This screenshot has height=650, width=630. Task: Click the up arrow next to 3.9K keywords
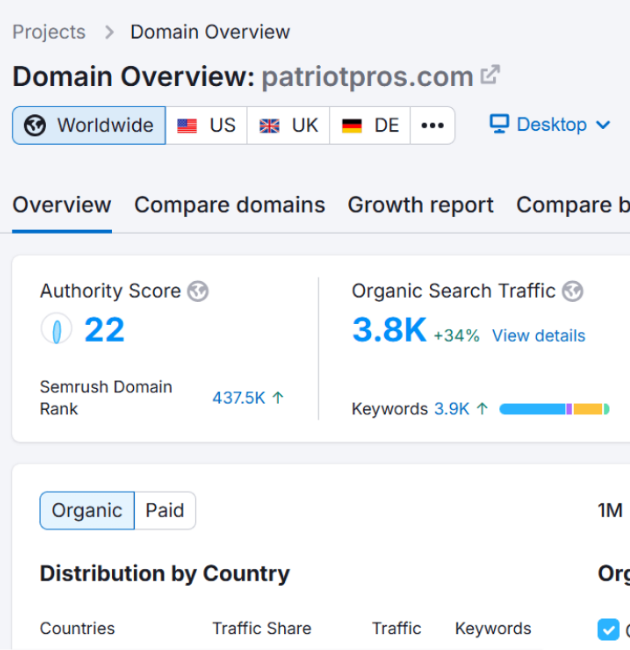[482, 409]
